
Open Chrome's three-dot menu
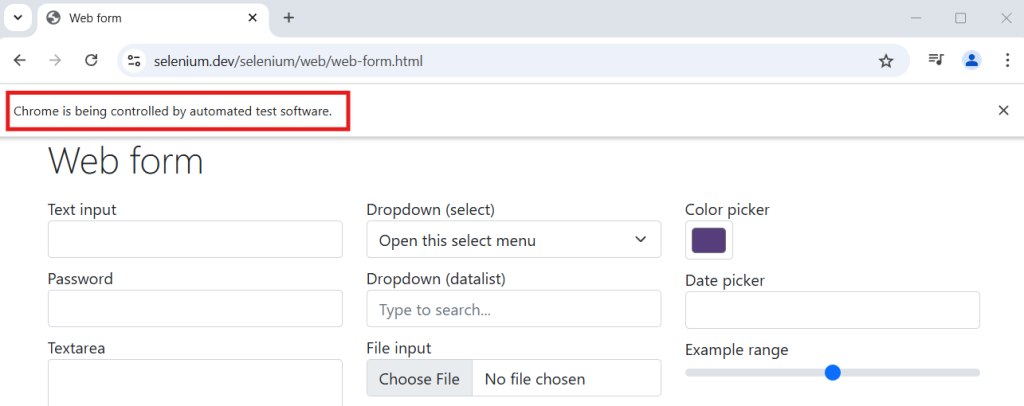point(1006,60)
